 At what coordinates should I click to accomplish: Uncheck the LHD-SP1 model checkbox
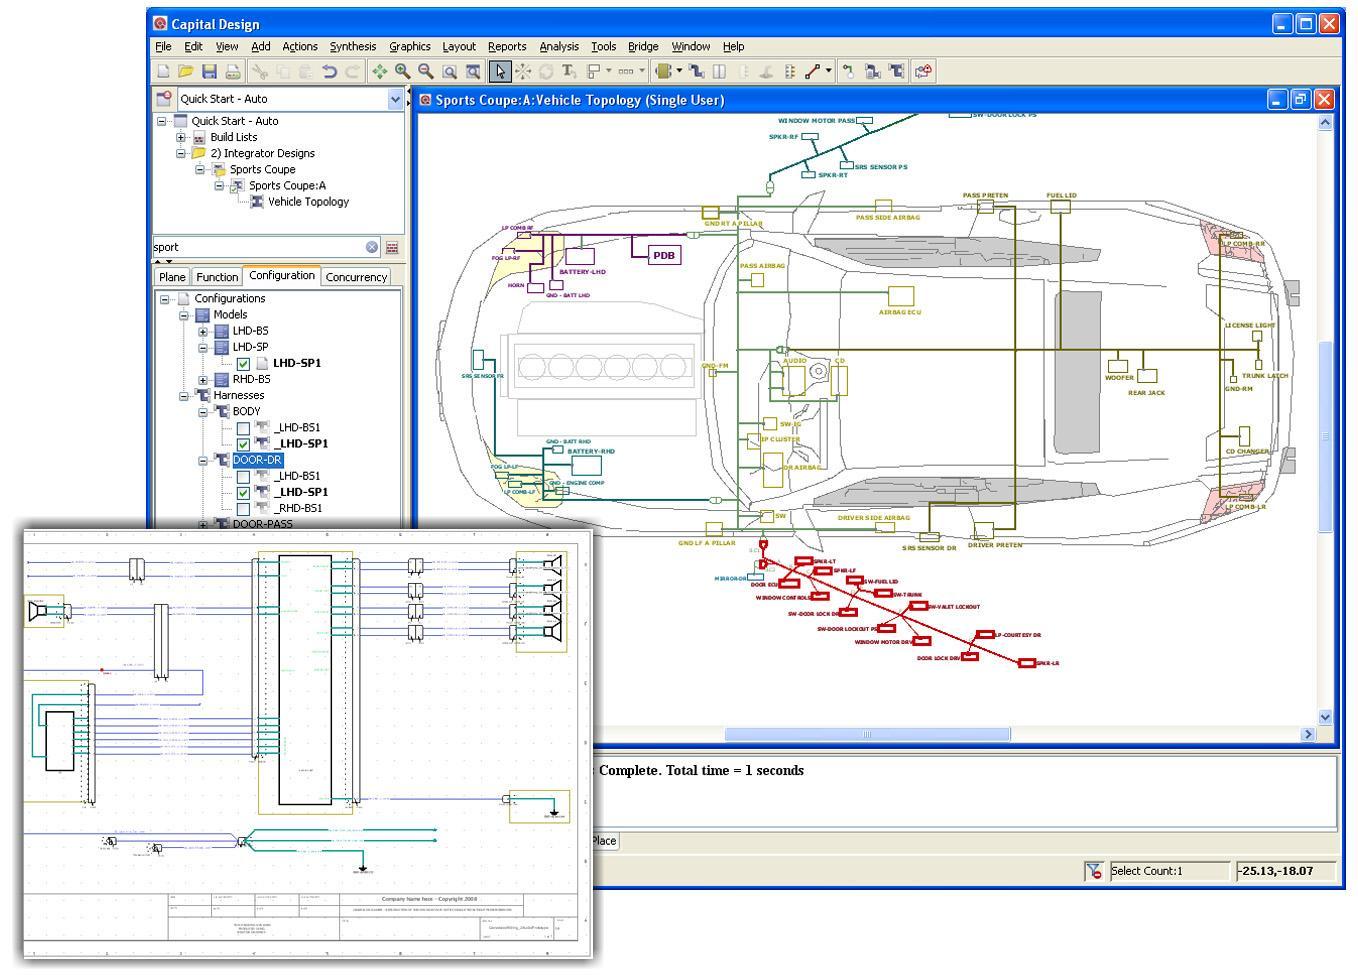pyautogui.click(x=243, y=363)
